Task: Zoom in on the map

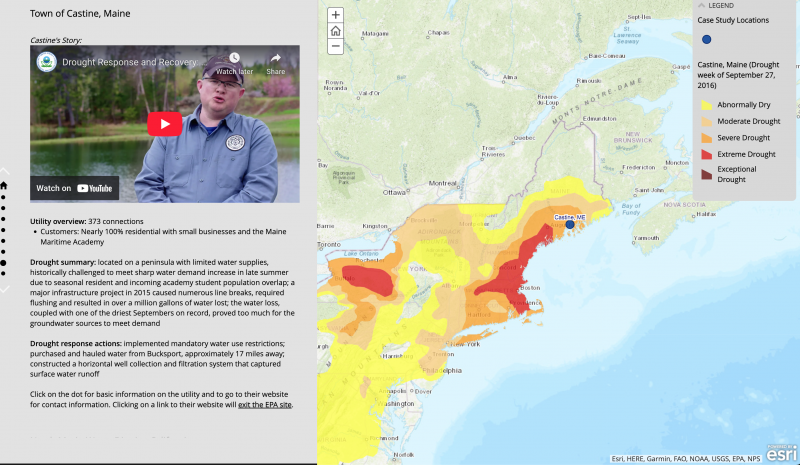Action: click(x=336, y=15)
